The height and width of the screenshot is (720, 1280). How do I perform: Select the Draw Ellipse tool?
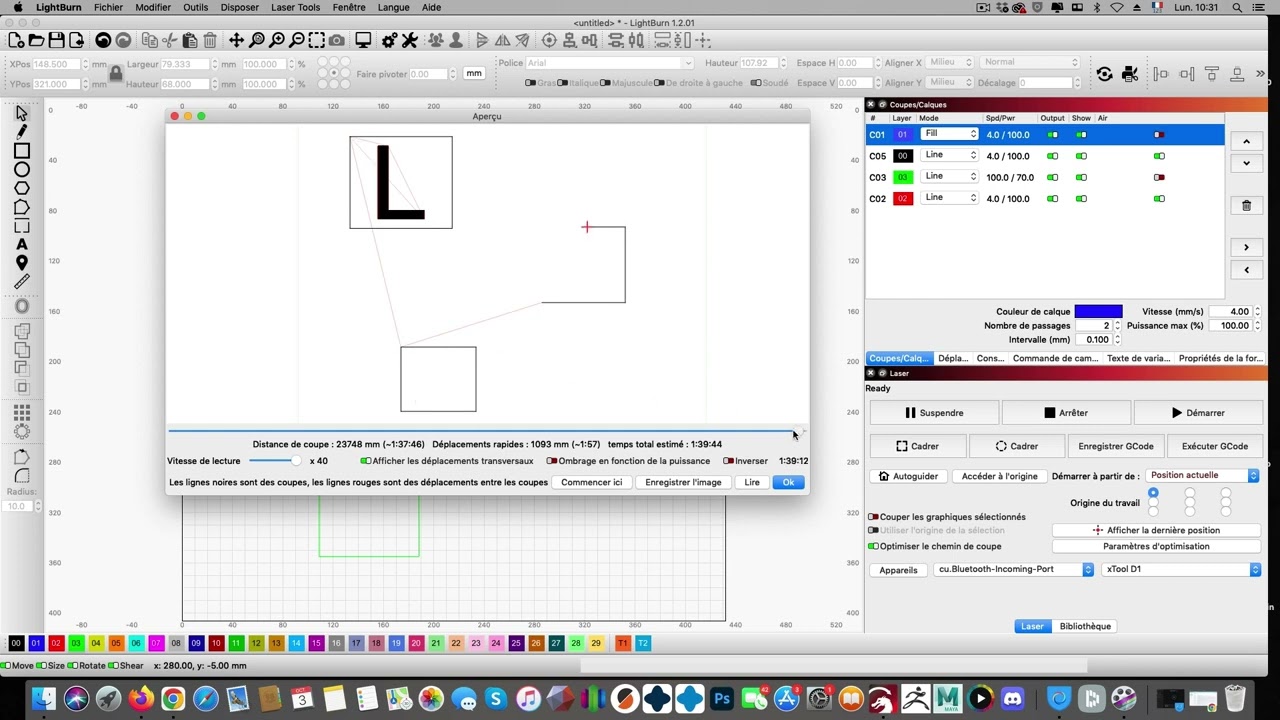point(21,170)
